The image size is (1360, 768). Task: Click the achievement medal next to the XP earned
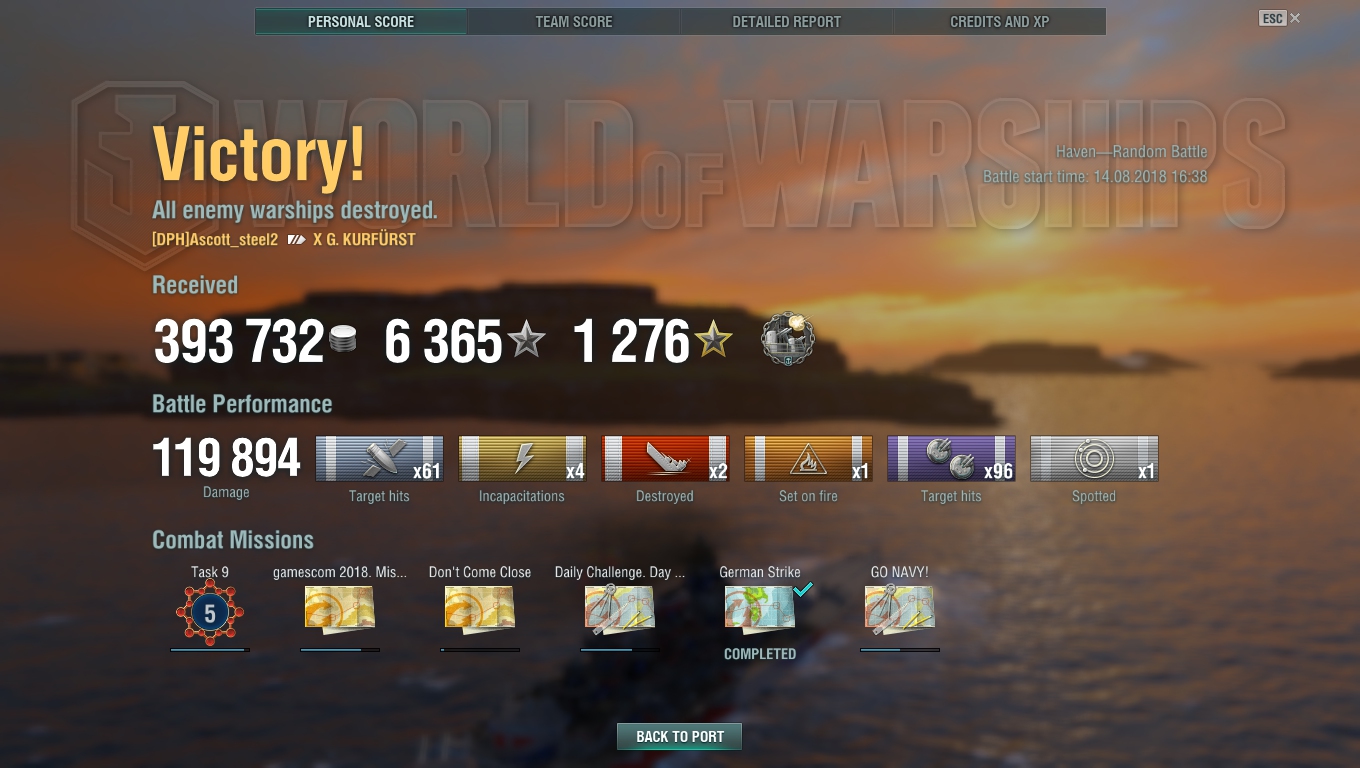tap(788, 338)
